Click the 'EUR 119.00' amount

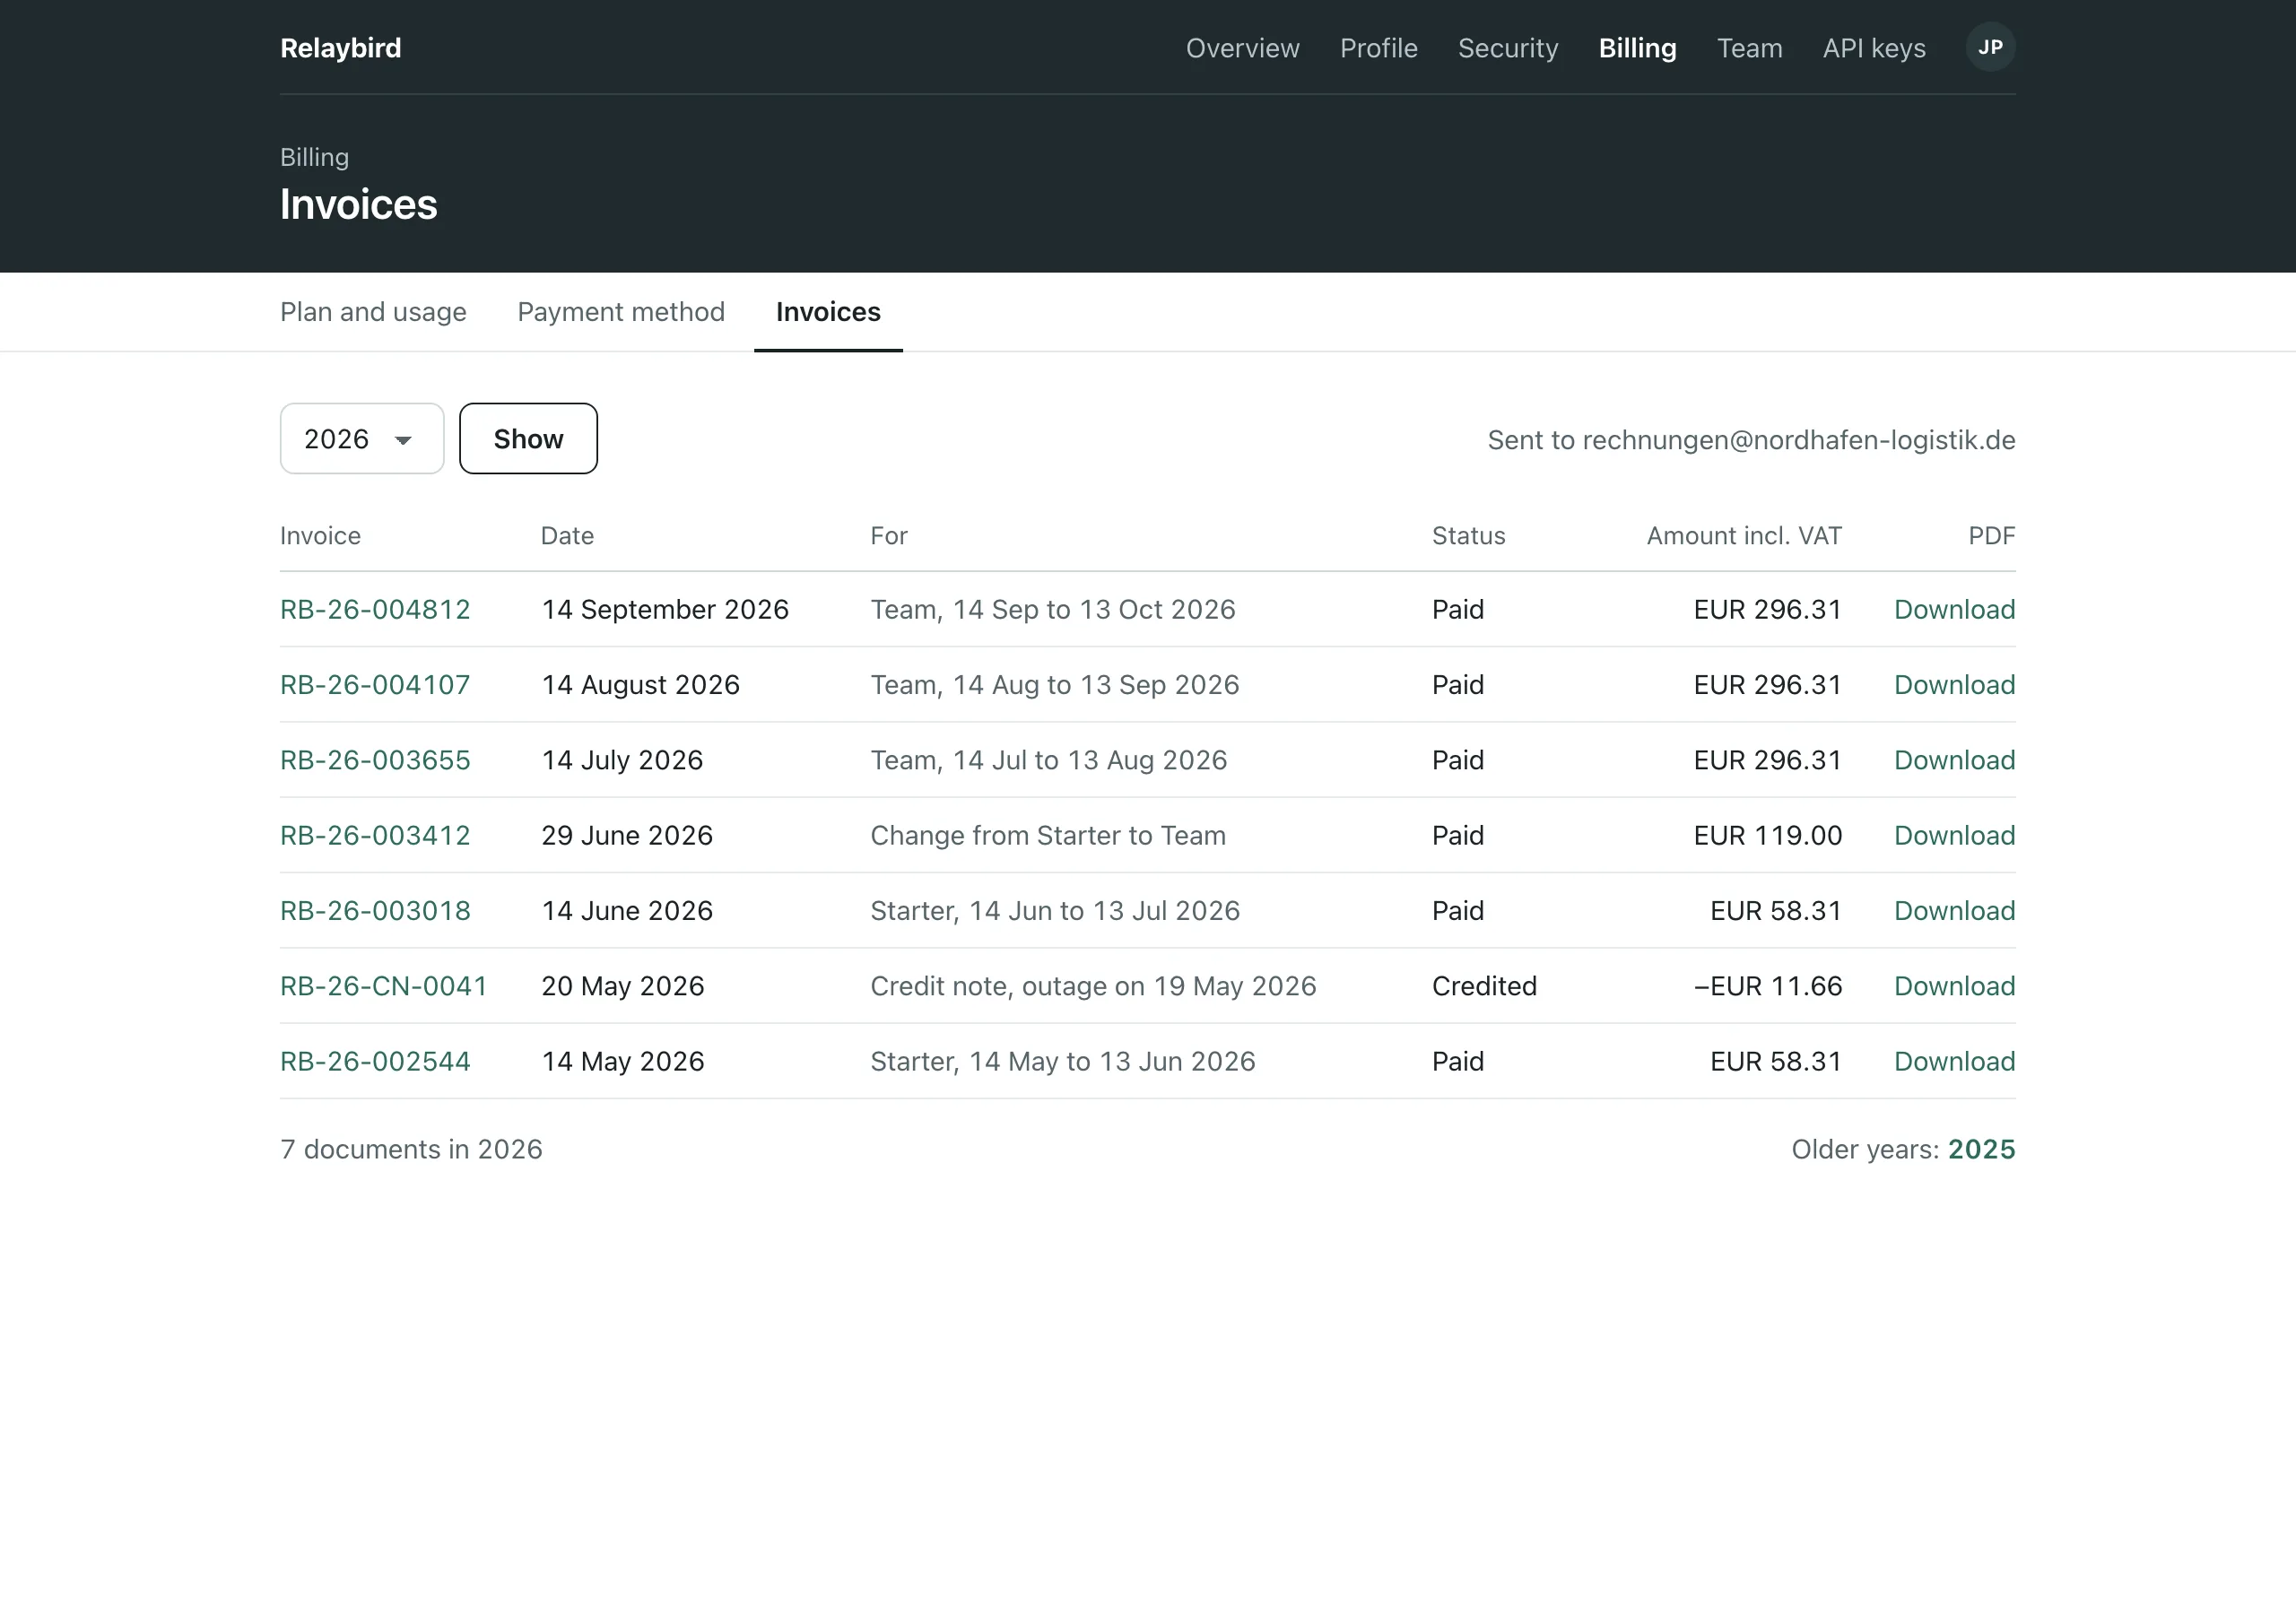click(x=1767, y=835)
